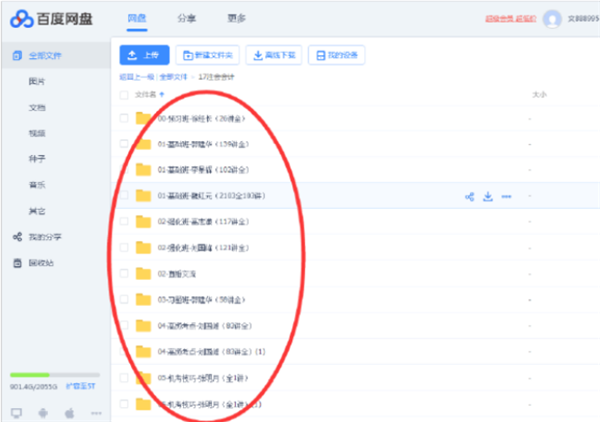This screenshot has width=600, height=422.
Task: Switch to the 分享 tab
Action: 187,18
